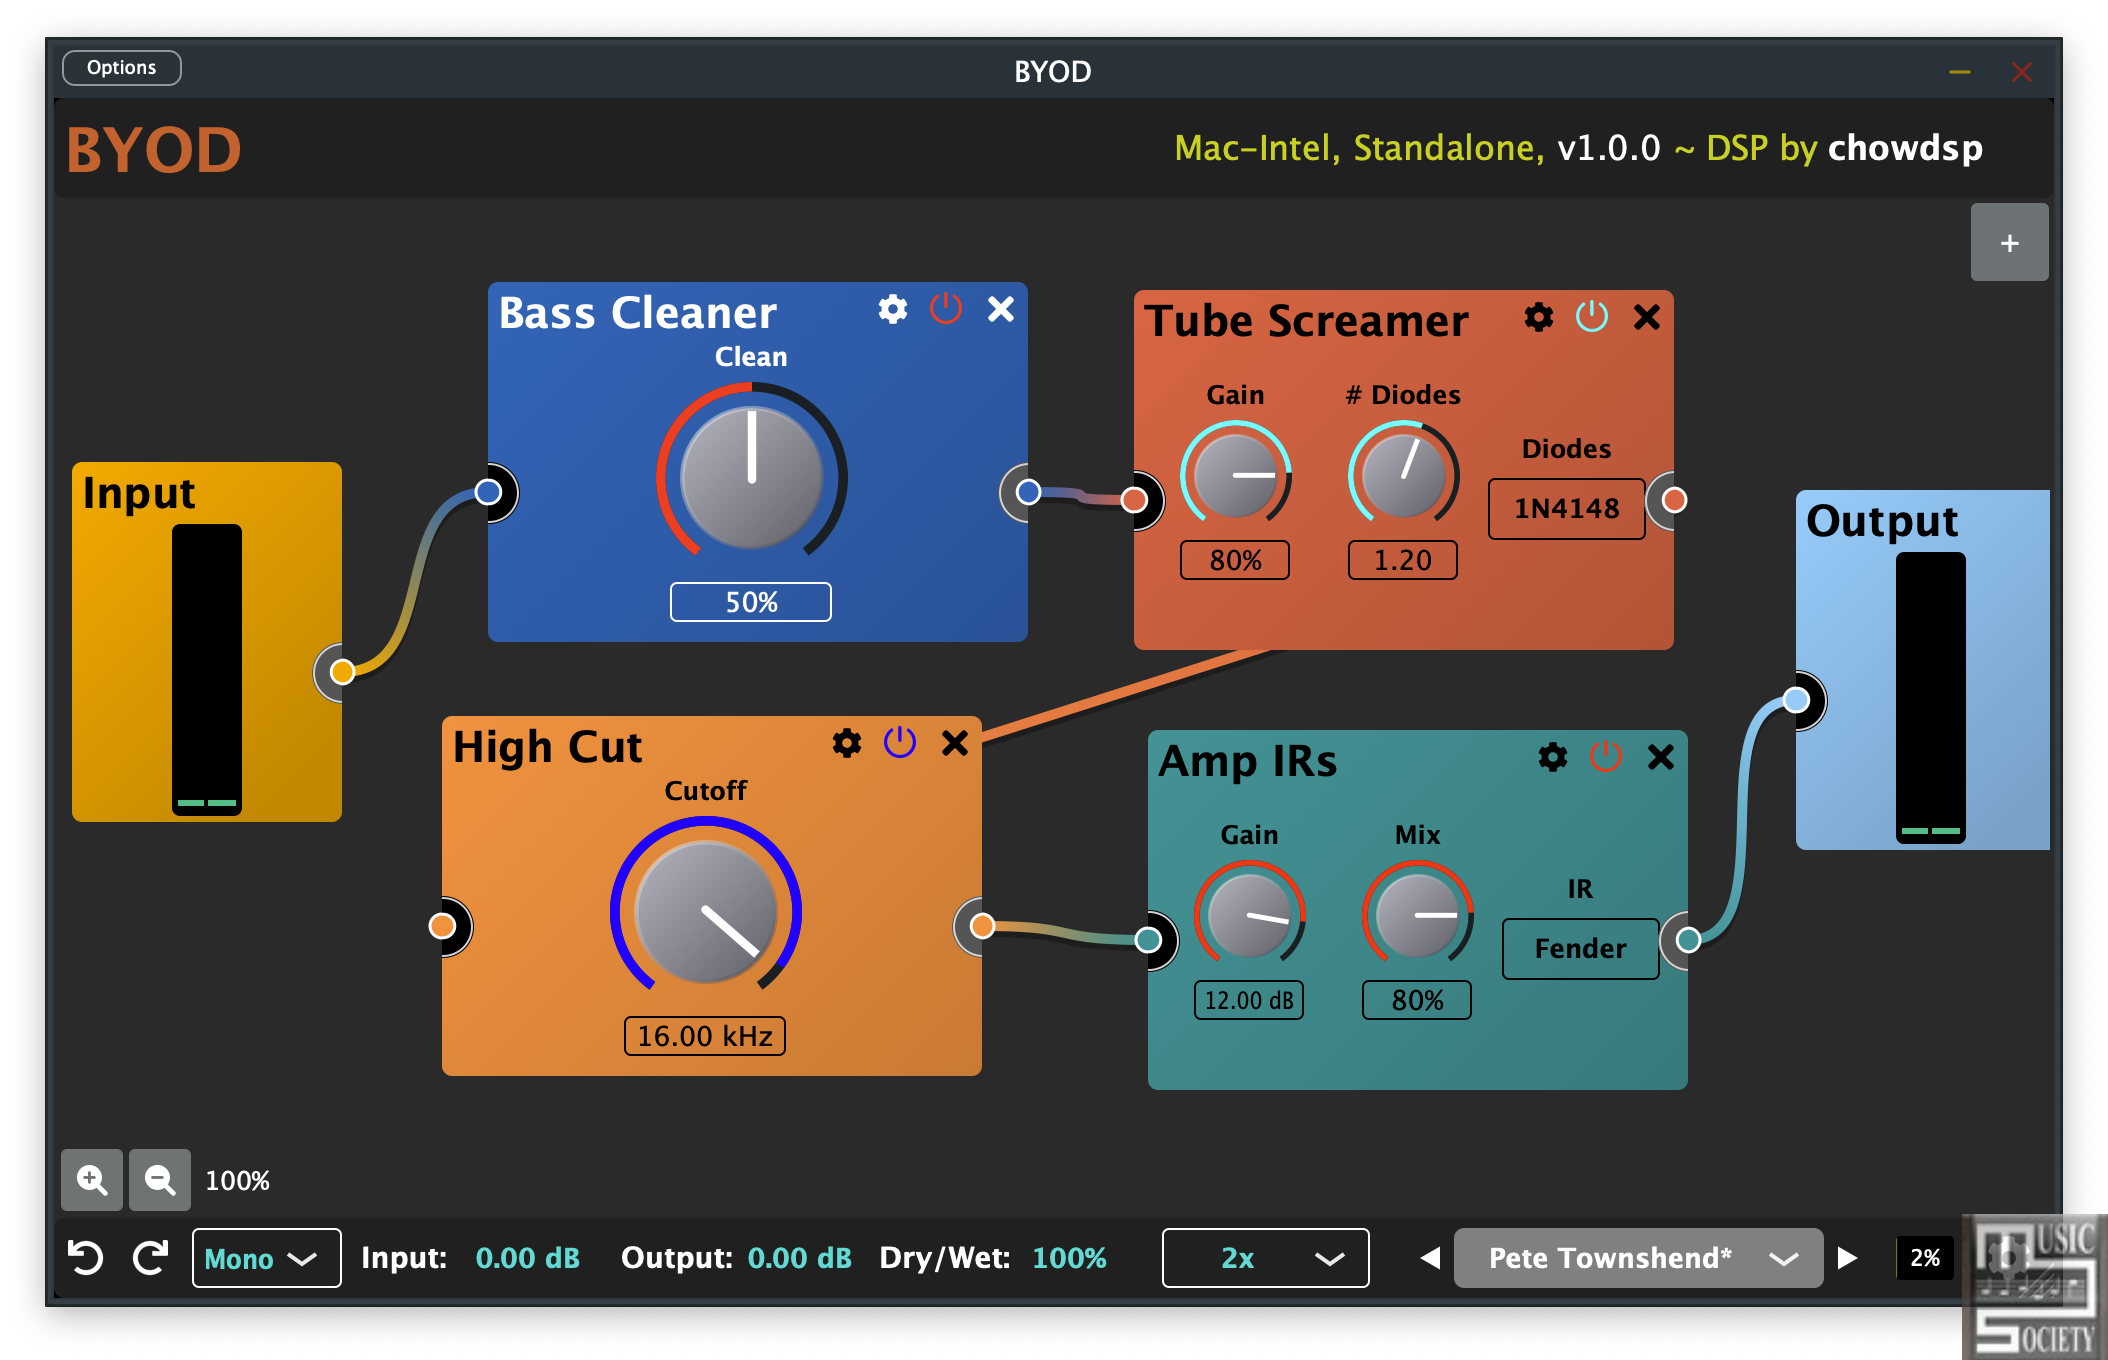2108x1360 pixels.
Task: Remove the Bass Cleaner module
Action: pyautogui.click(x=1001, y=310)
